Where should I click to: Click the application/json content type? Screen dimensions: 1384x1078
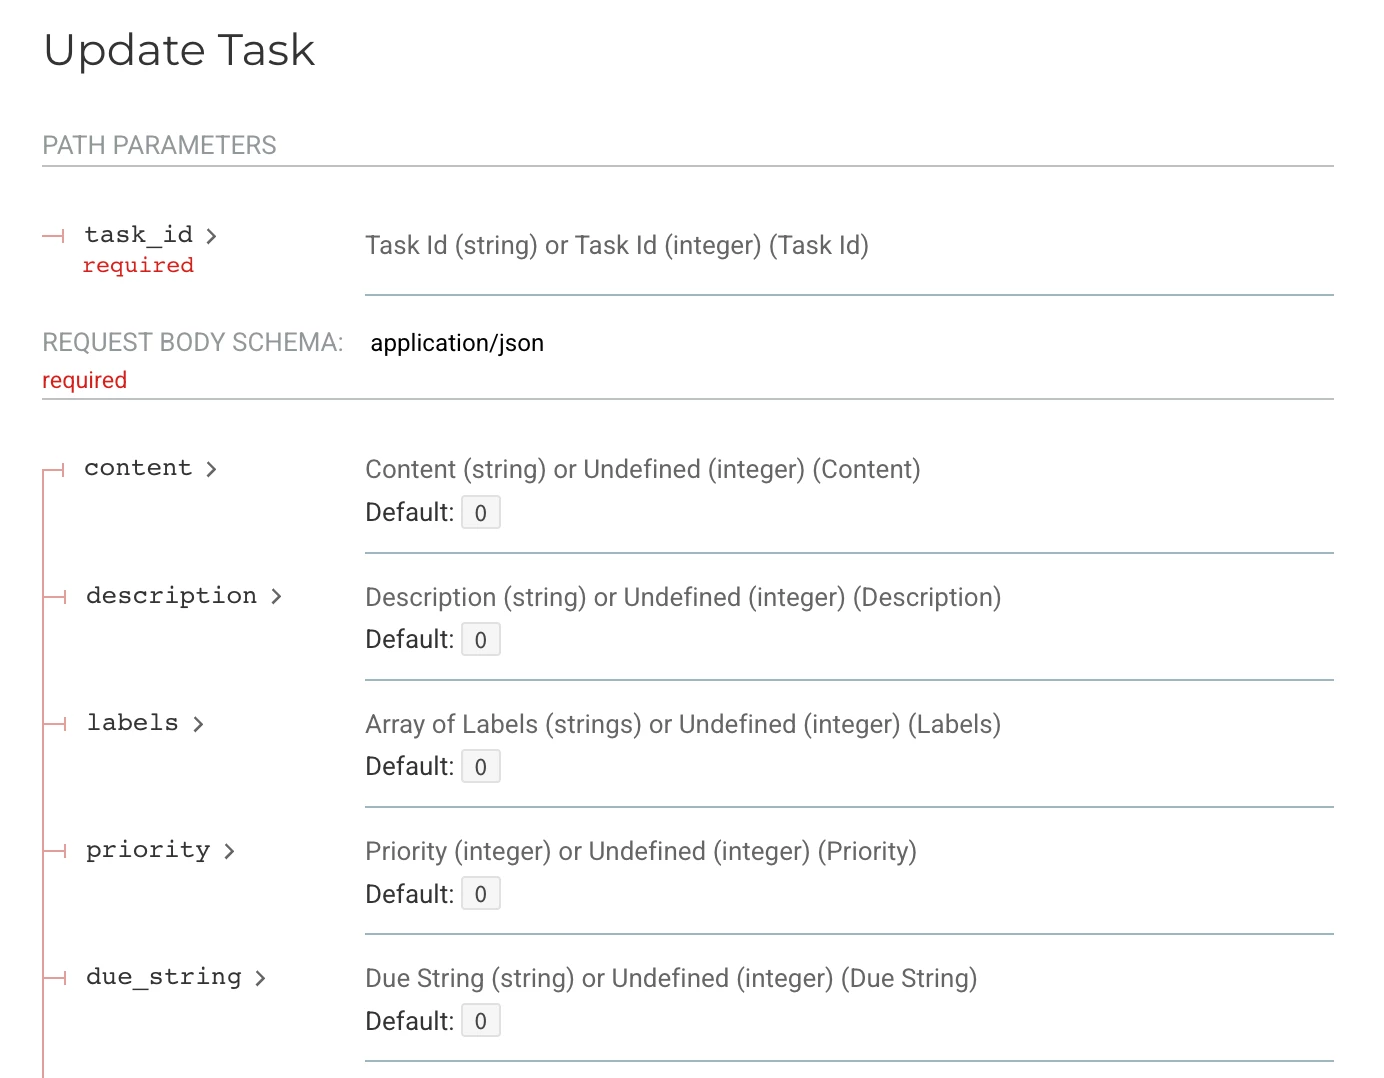click(x=457, y=343)
